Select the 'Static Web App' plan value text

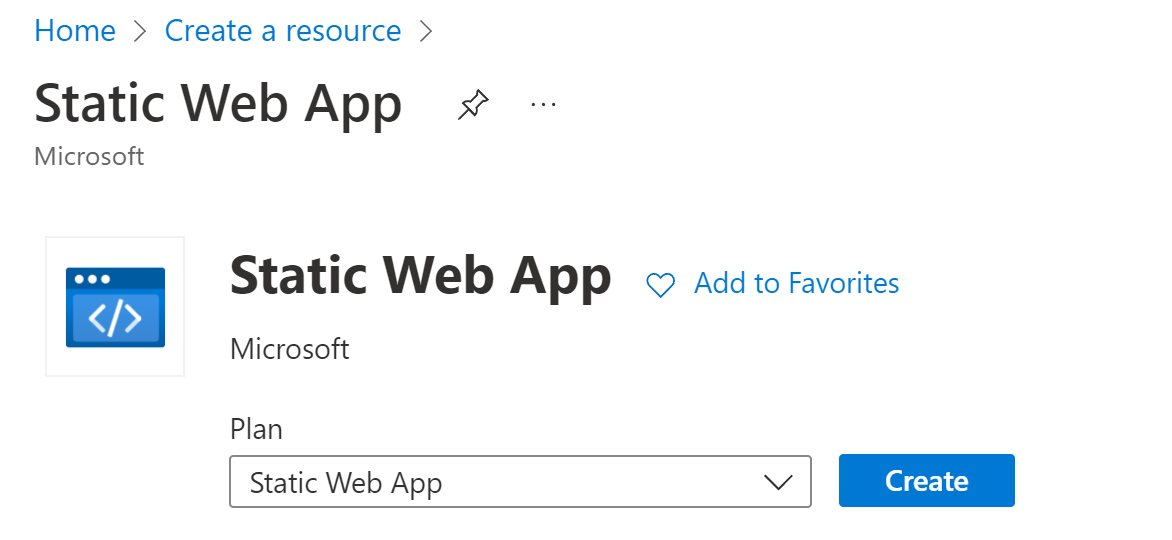point(346,483)
